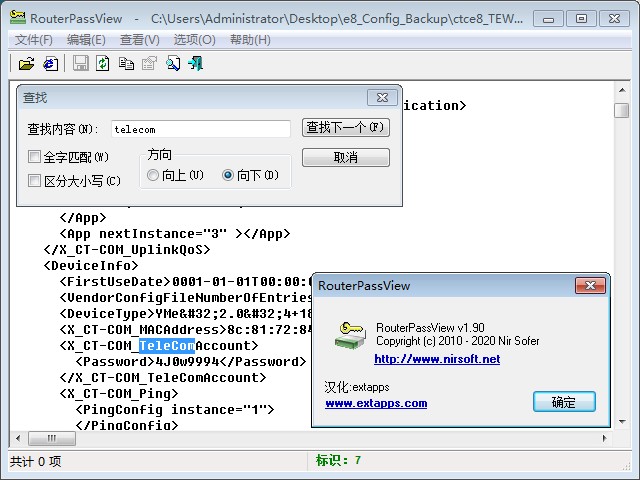This screenshot has height=480, width=640.
Task: Close the RouterPassView About dialog
Action: click(x=590, y=285)
